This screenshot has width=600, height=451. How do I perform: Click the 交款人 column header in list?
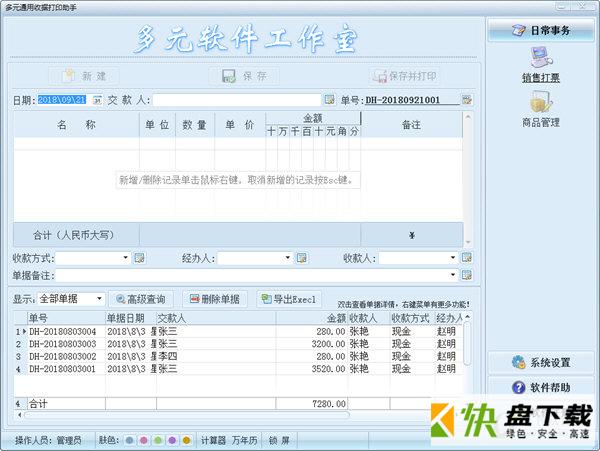(x=216, y=318)
